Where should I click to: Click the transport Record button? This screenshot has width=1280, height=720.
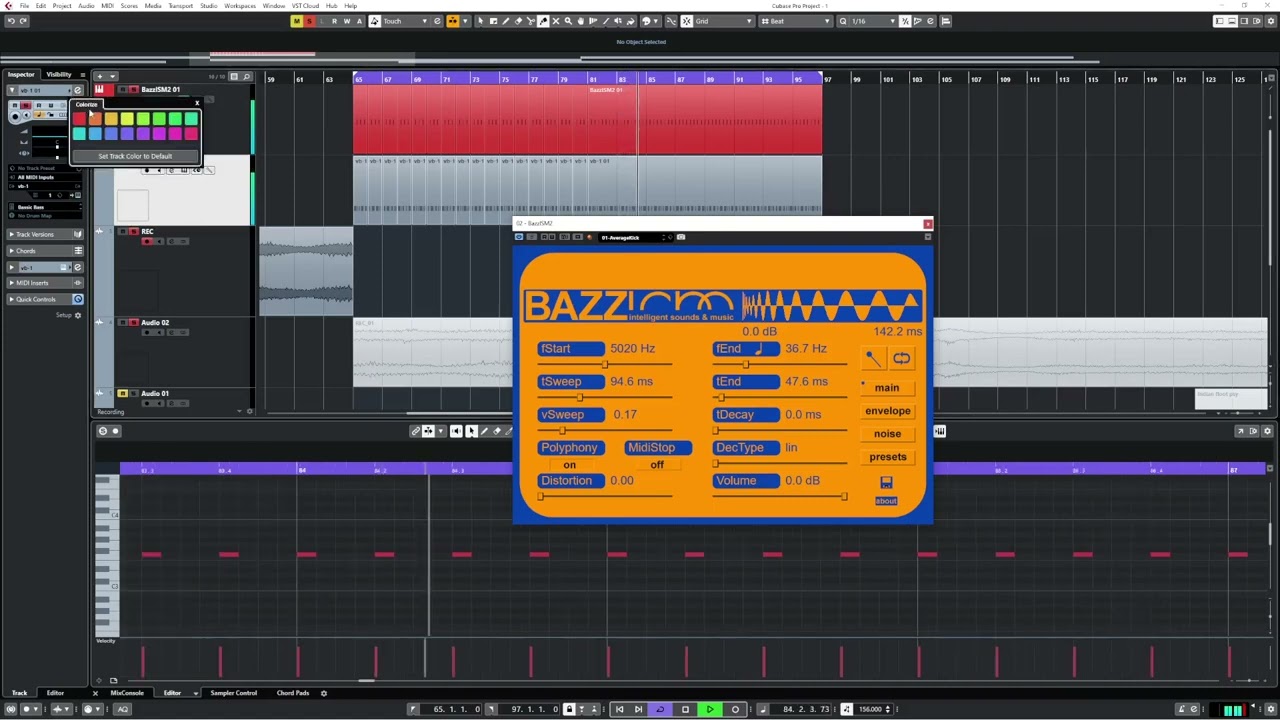click(735, 709)
